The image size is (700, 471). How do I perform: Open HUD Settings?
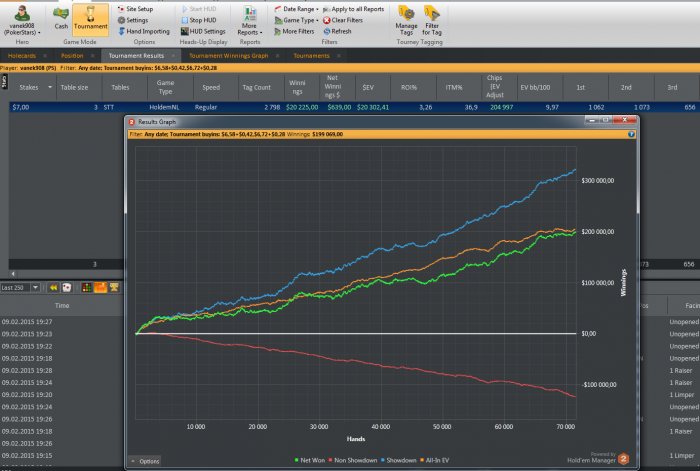[202, 31]
